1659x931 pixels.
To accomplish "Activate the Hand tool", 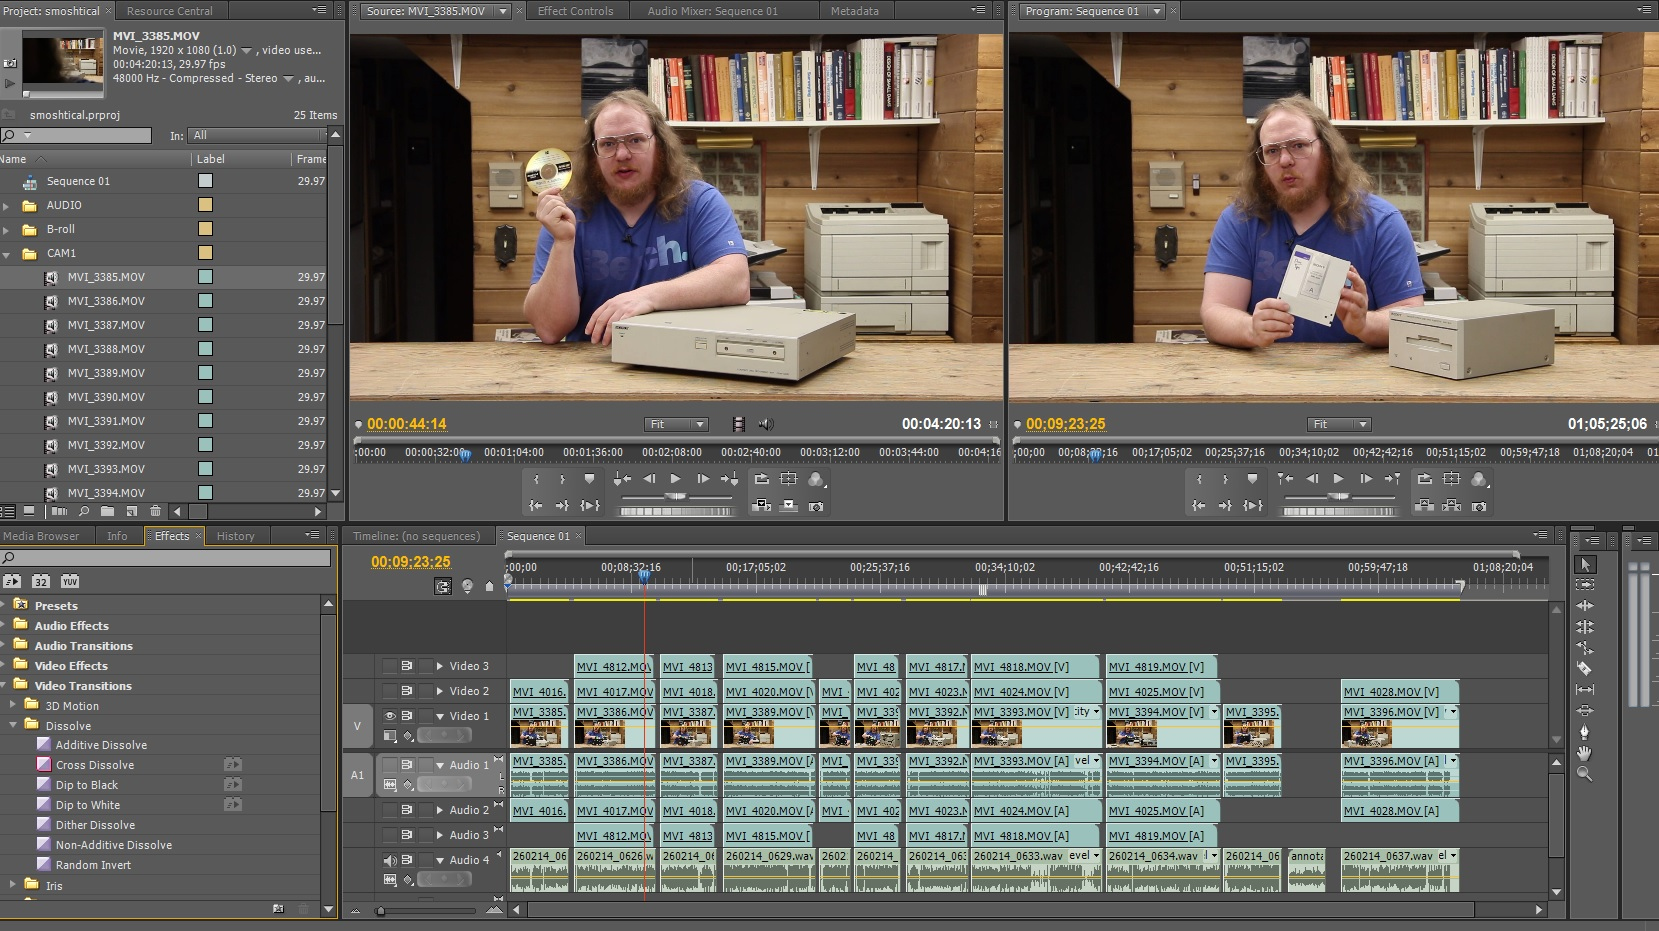I will (x=1584, y=753).
